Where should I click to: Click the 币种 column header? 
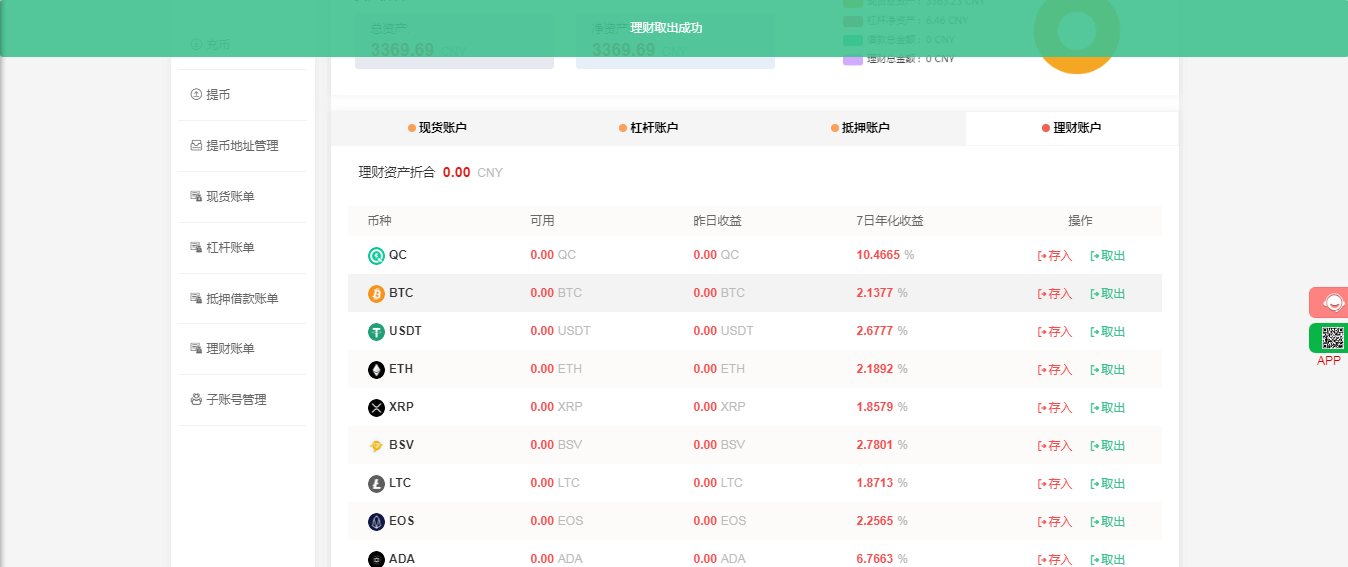click(379, 221)
